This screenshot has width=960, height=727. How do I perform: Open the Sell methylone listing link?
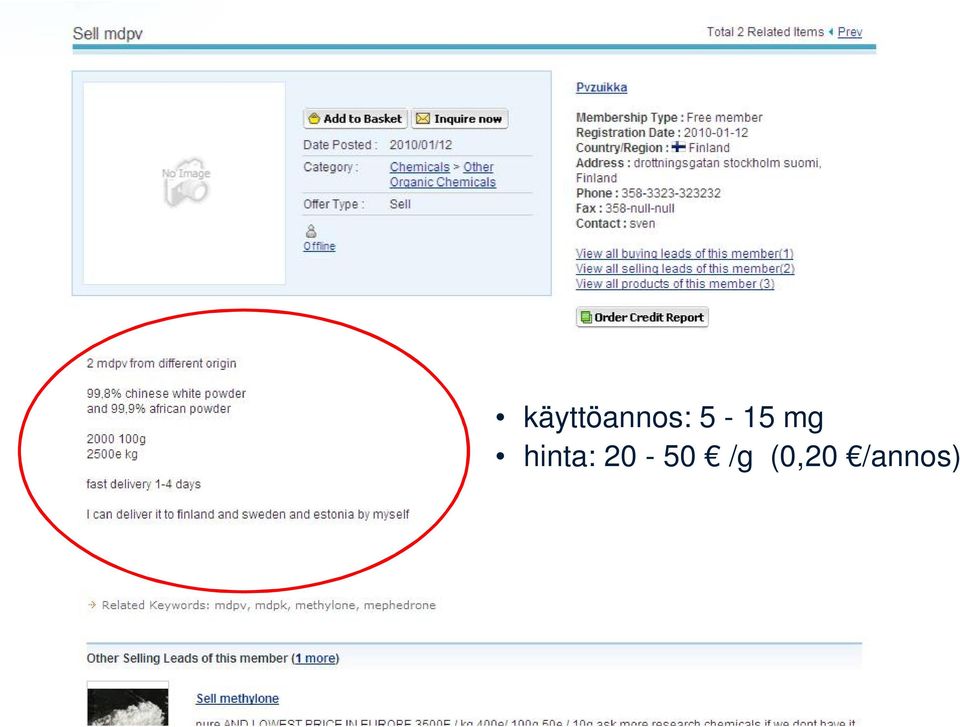pos(237,699)
